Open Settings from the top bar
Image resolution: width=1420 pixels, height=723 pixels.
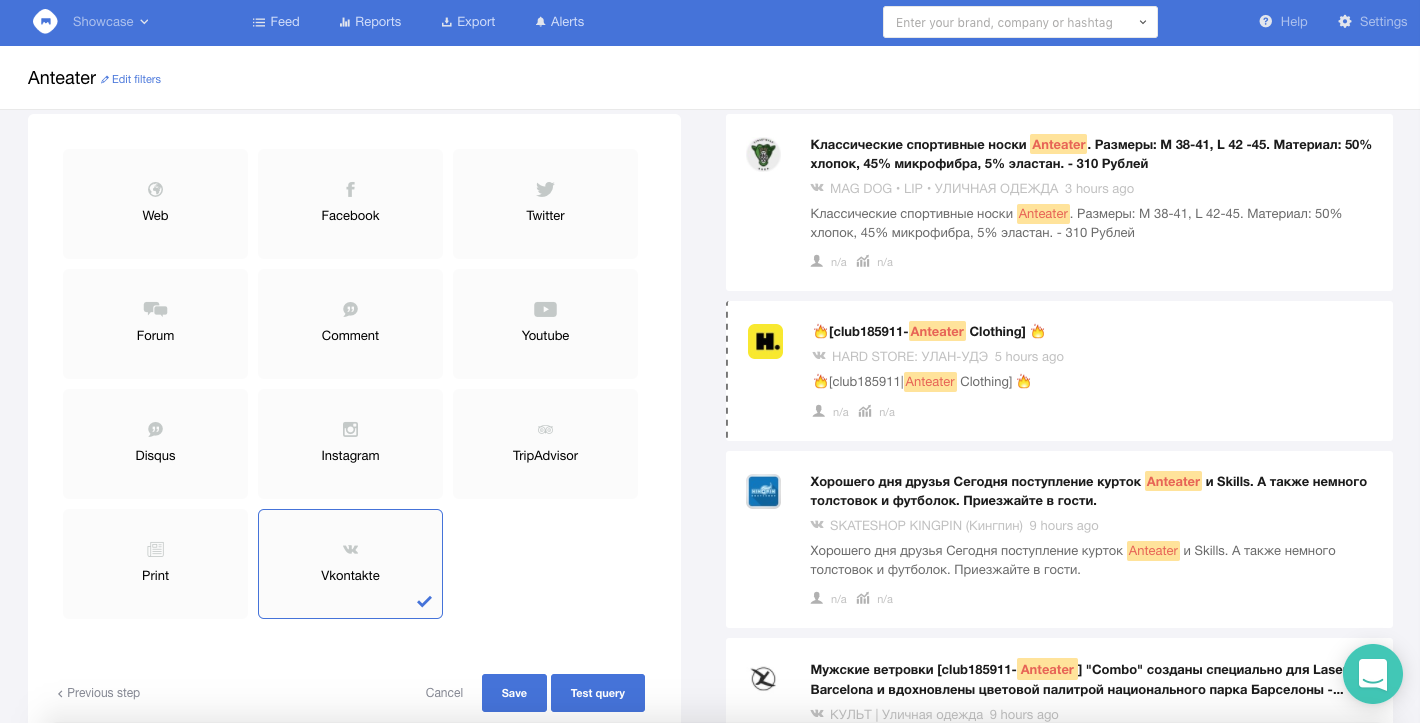1372,21
